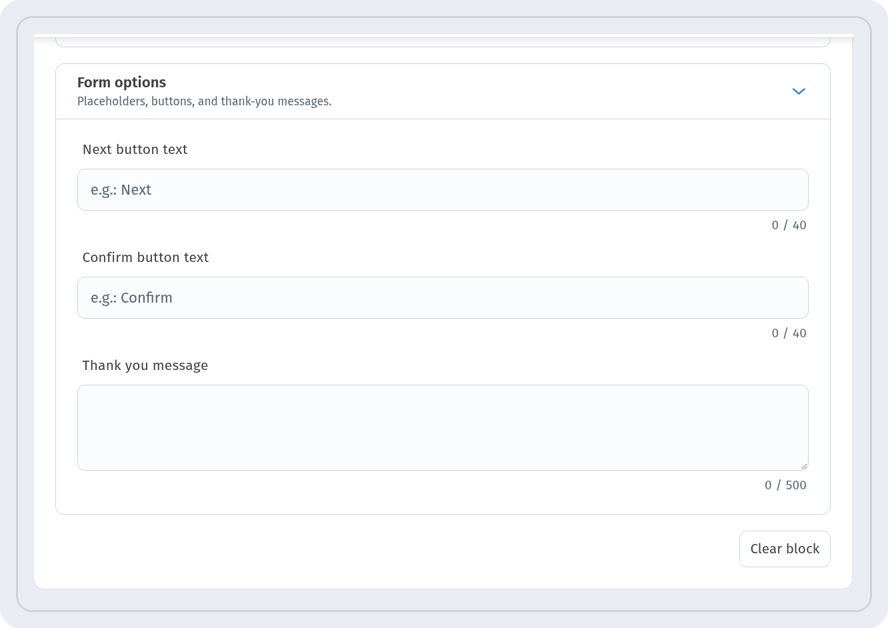Click the Form options heading

[x=122, y=82]
